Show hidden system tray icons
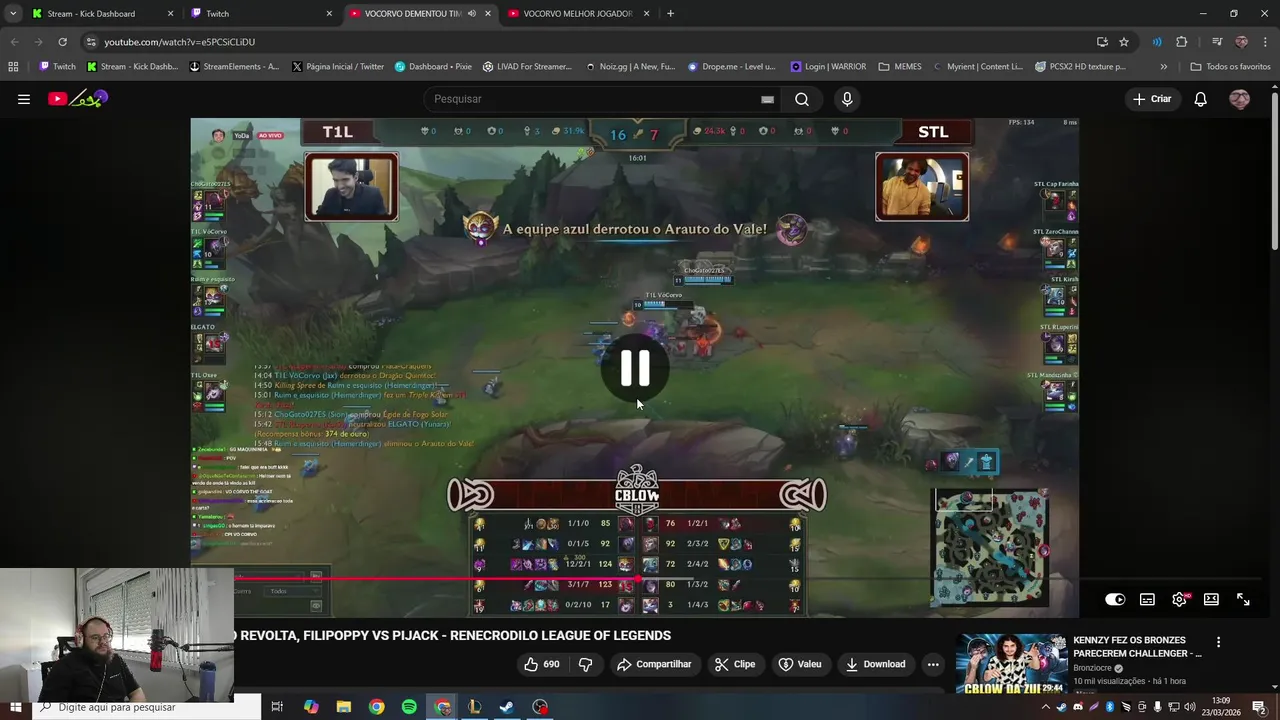The width and height of the screenshot is (1280, 720). tap(1046, 707)
